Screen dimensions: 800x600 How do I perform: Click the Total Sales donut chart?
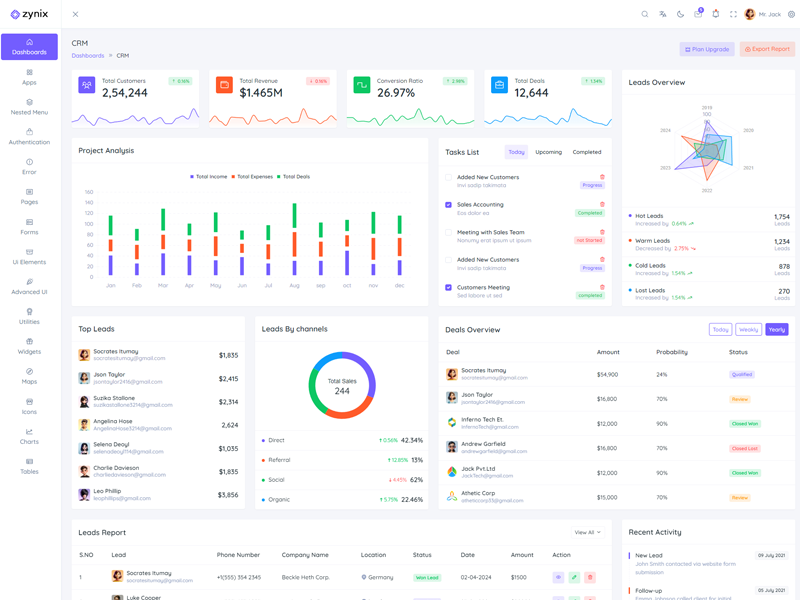click(342, 385)
